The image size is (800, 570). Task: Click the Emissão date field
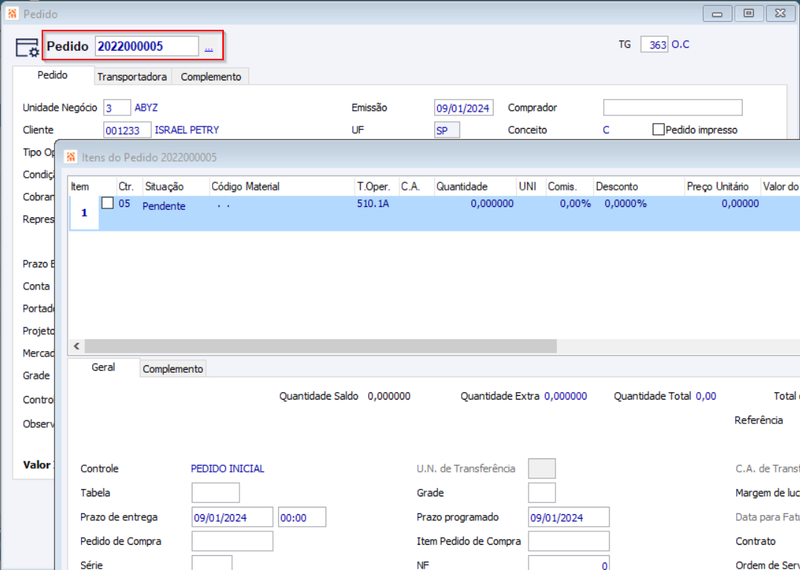pyautogui.click(x=463, y=108)
